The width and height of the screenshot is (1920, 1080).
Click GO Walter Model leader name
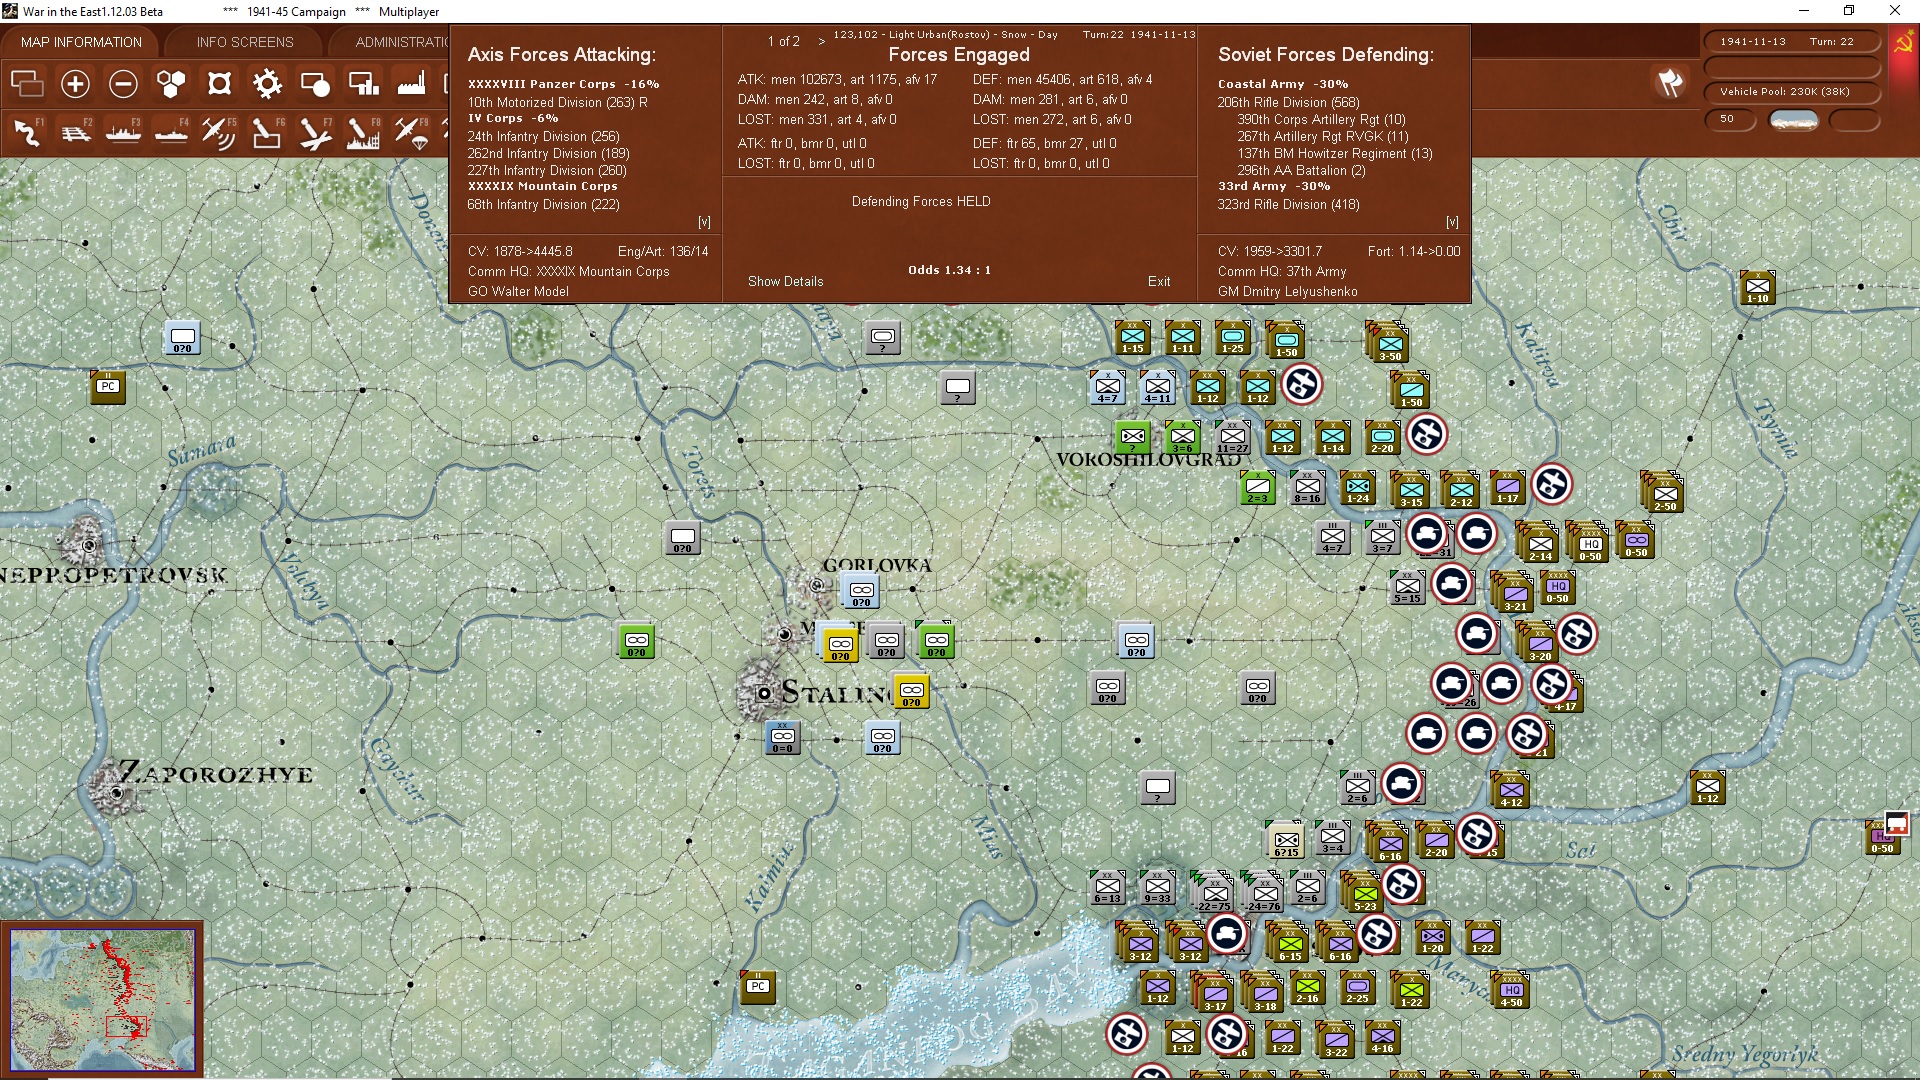coord(518,292)
